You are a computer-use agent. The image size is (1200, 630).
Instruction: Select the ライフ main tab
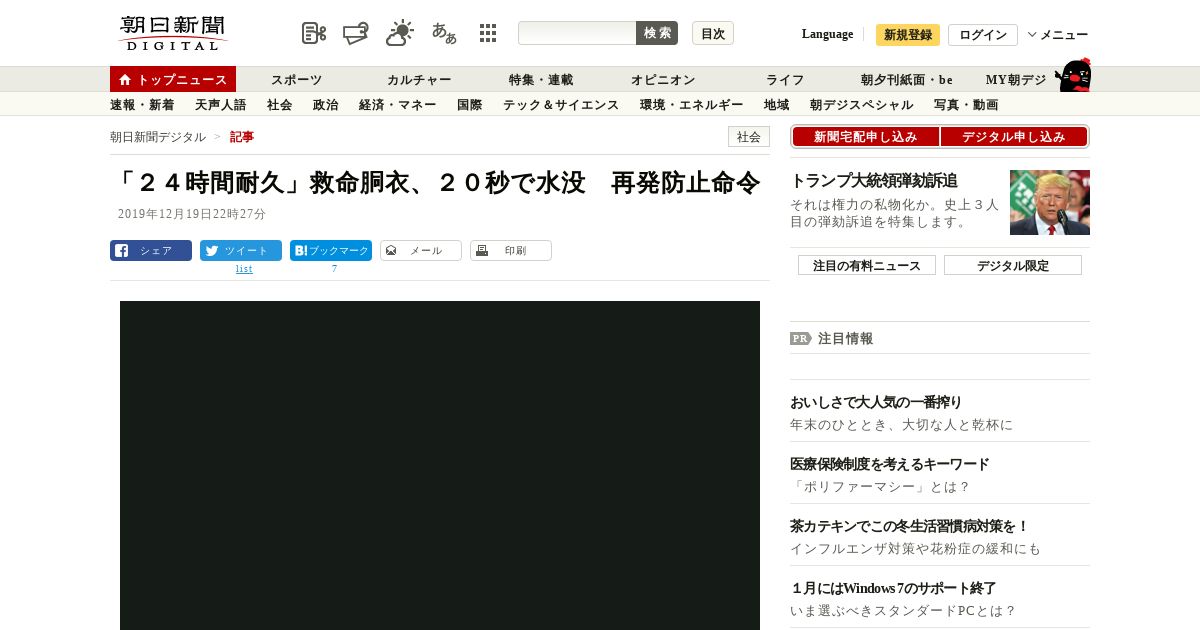tap(785, 80)
